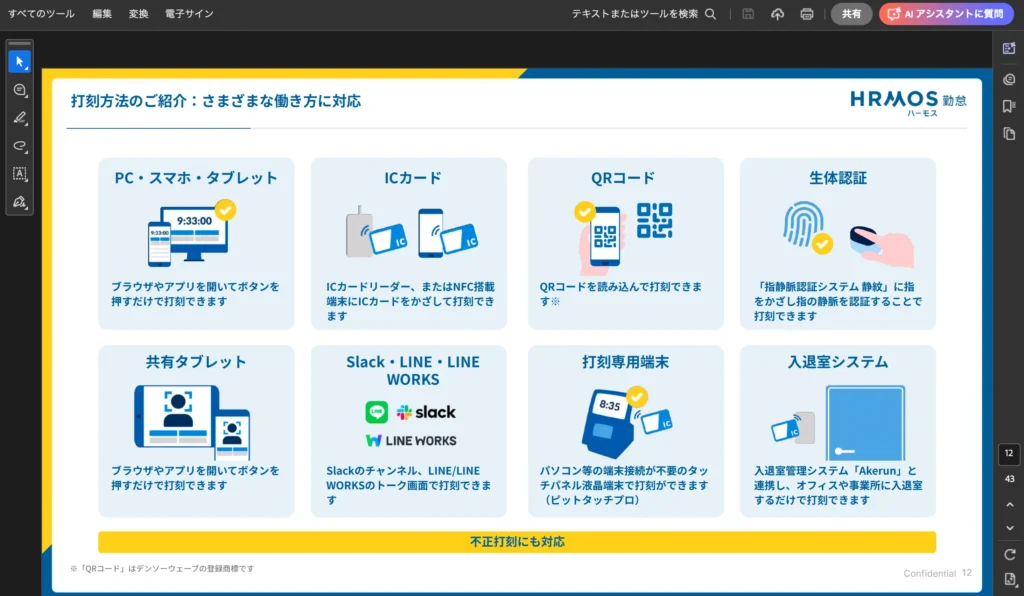Viewport: 1024px width, 596px height.
Task: Open the fill and sign pen tool
Action: pos(19,202)
